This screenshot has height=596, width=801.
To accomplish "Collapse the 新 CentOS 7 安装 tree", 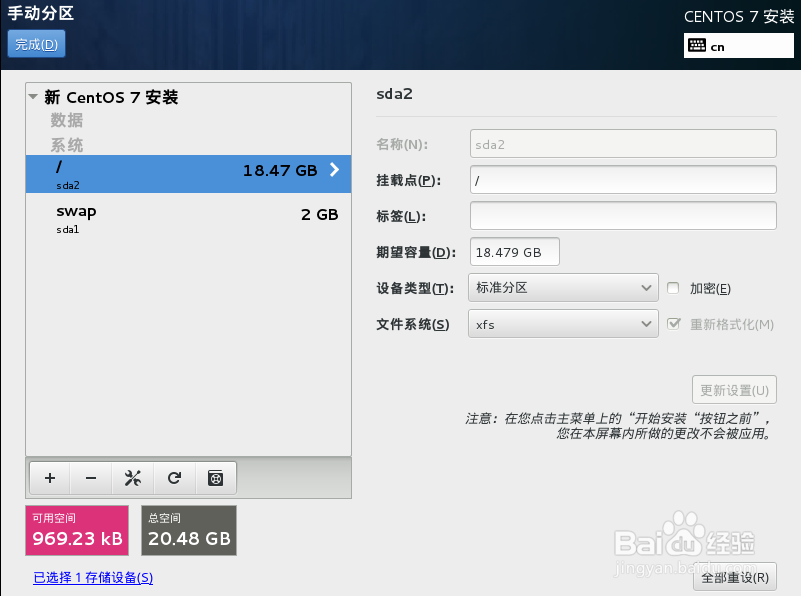I will point(33,97).
